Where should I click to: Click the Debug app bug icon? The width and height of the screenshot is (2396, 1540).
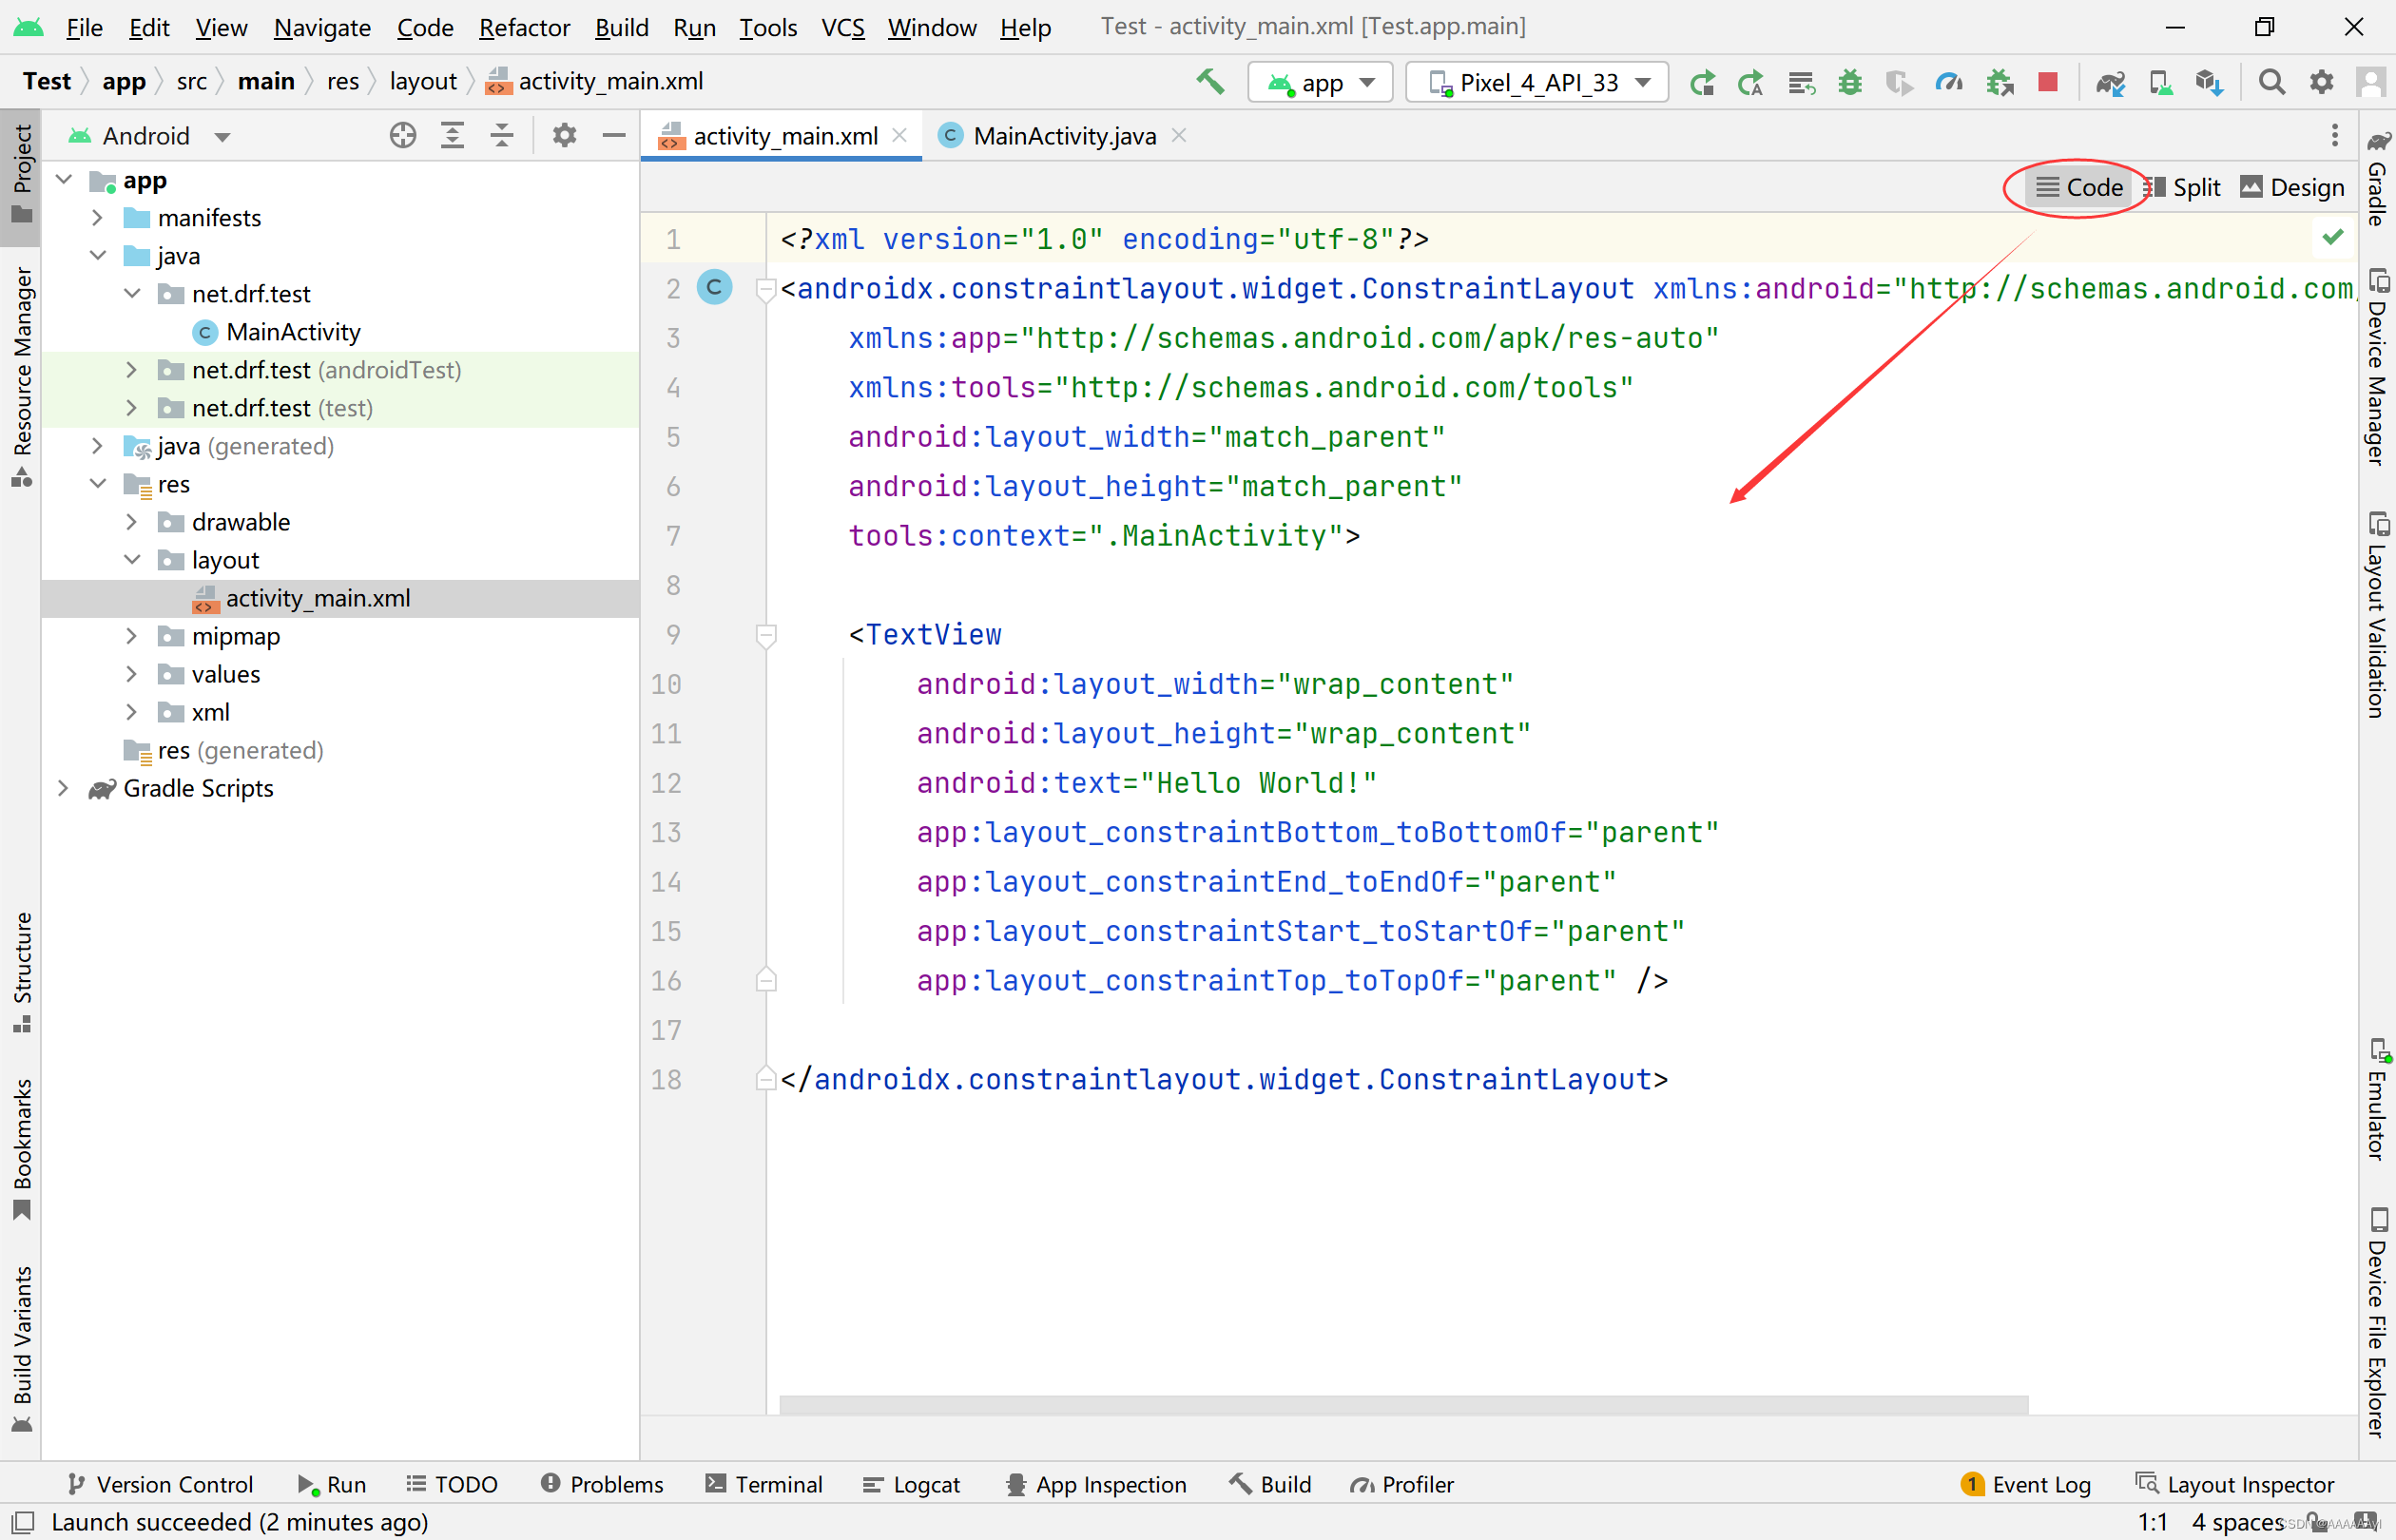1850,82
